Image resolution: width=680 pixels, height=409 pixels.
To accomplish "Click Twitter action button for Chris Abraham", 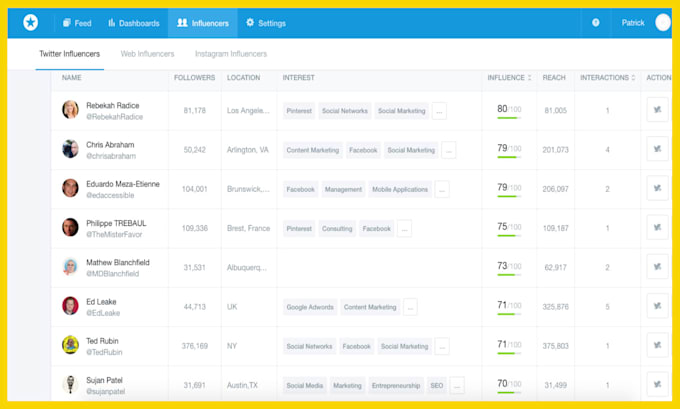I will tap(657, 149).
